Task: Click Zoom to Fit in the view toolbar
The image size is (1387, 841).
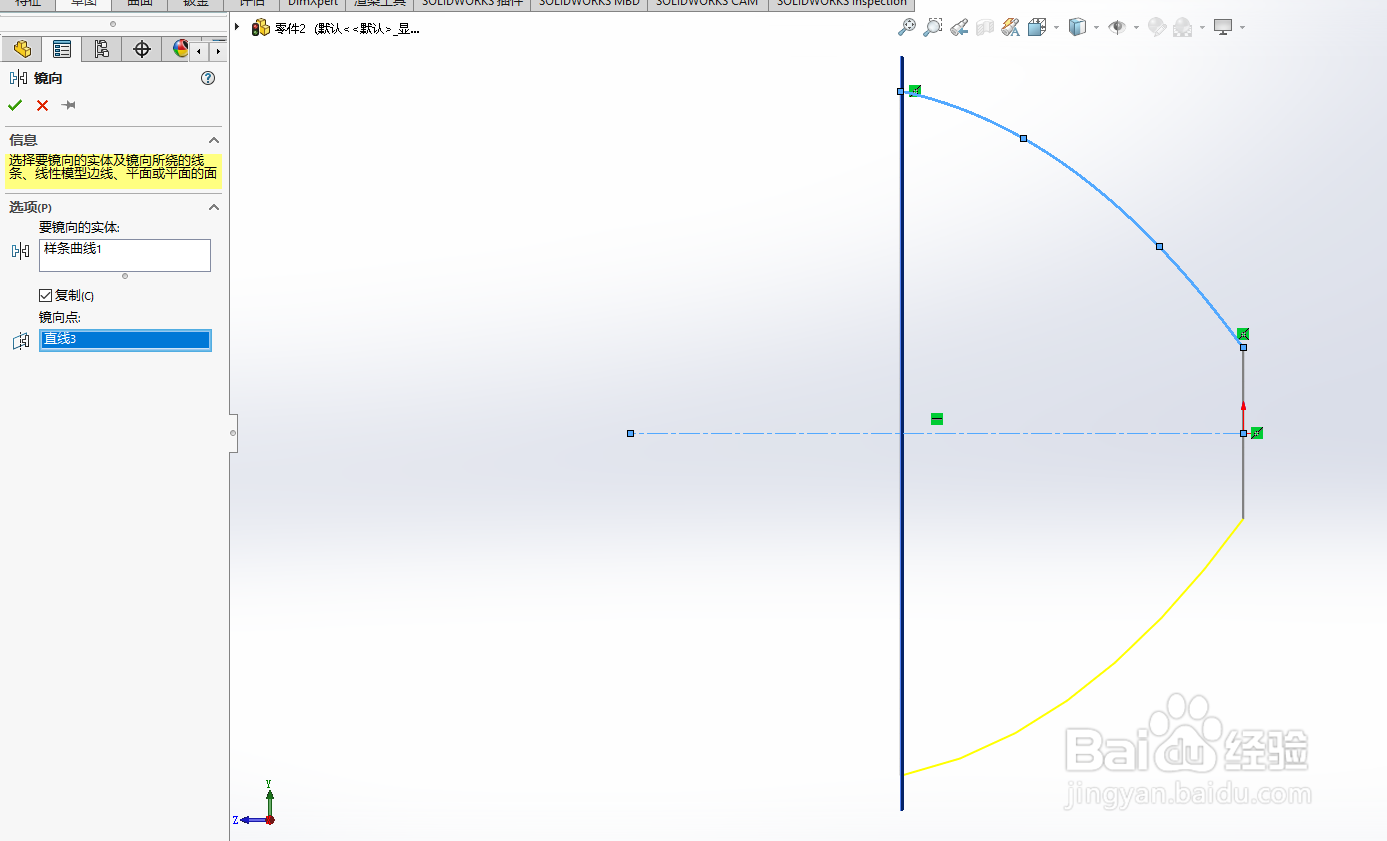Action: click(x=906, y=28)
